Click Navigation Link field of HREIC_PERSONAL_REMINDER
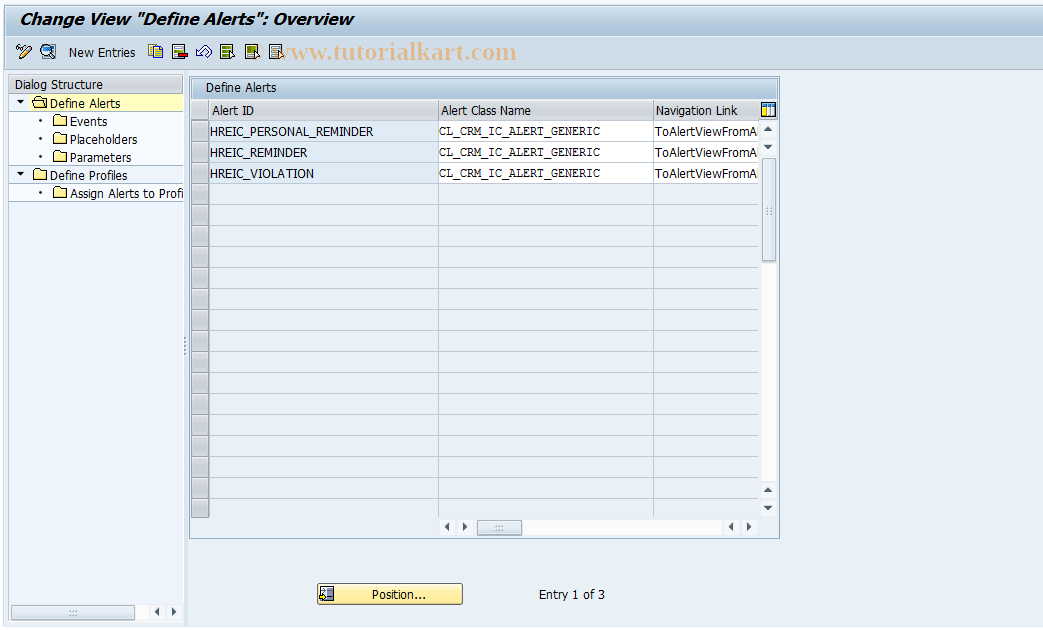Viewport: 1043px width, 630px height. tap(706, 131)
